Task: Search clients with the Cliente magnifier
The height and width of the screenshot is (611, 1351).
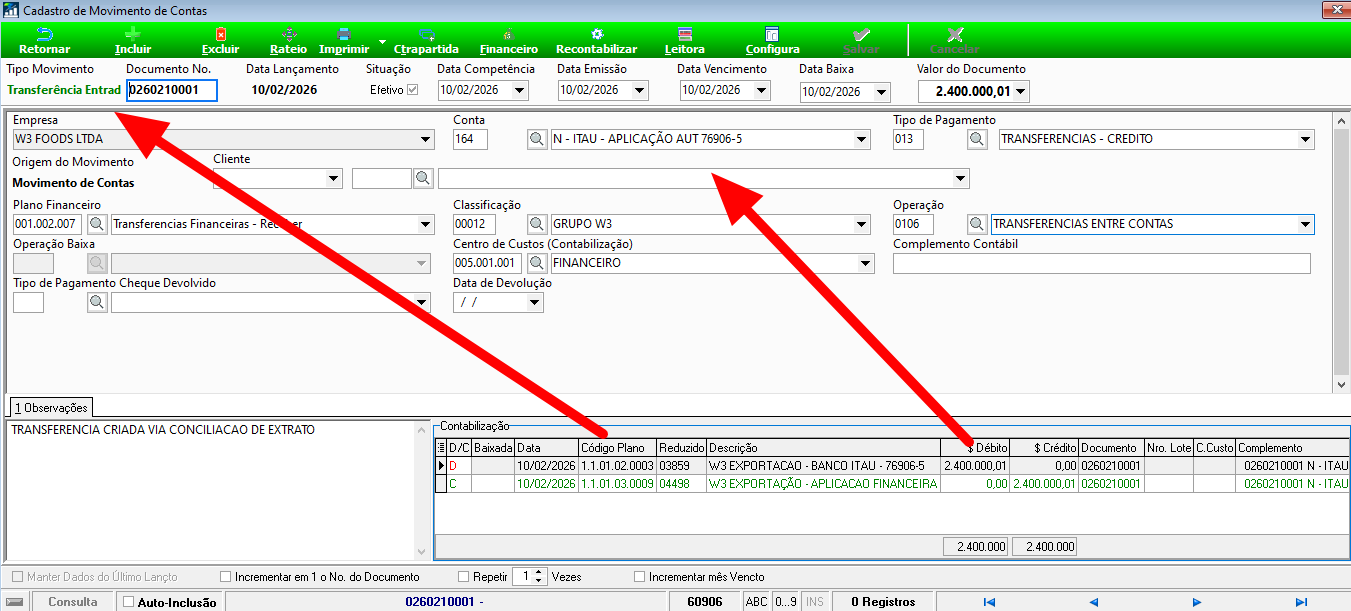Action: (425, 178)
